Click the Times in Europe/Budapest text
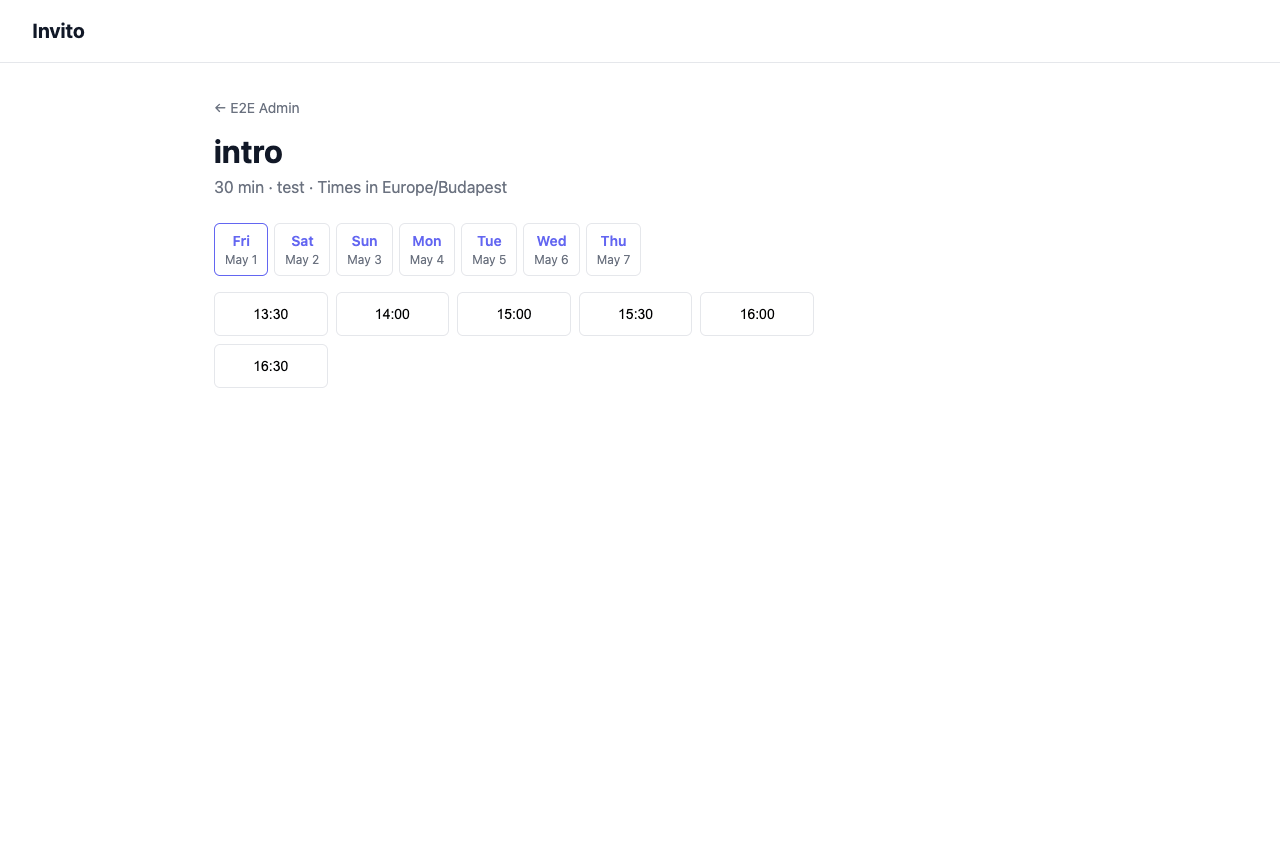 click(412, 188)
